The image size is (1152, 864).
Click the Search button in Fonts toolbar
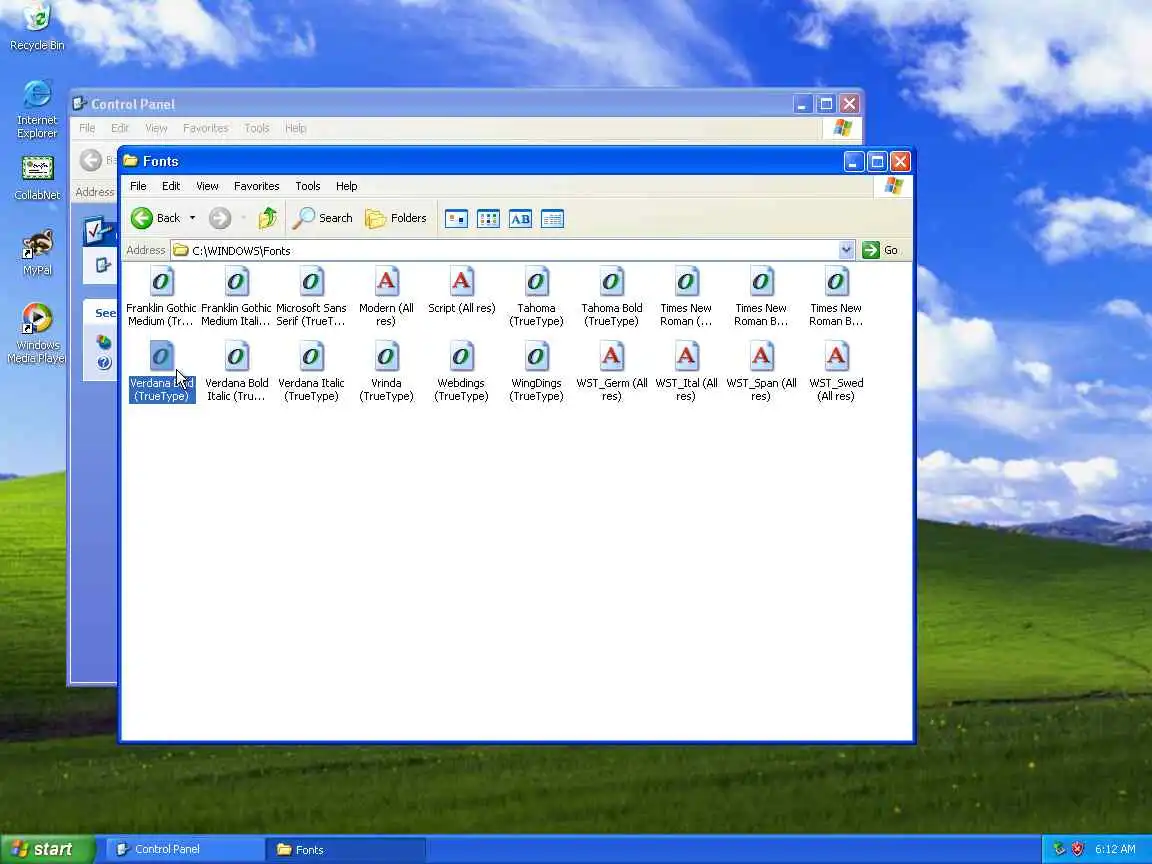(323, 218)
